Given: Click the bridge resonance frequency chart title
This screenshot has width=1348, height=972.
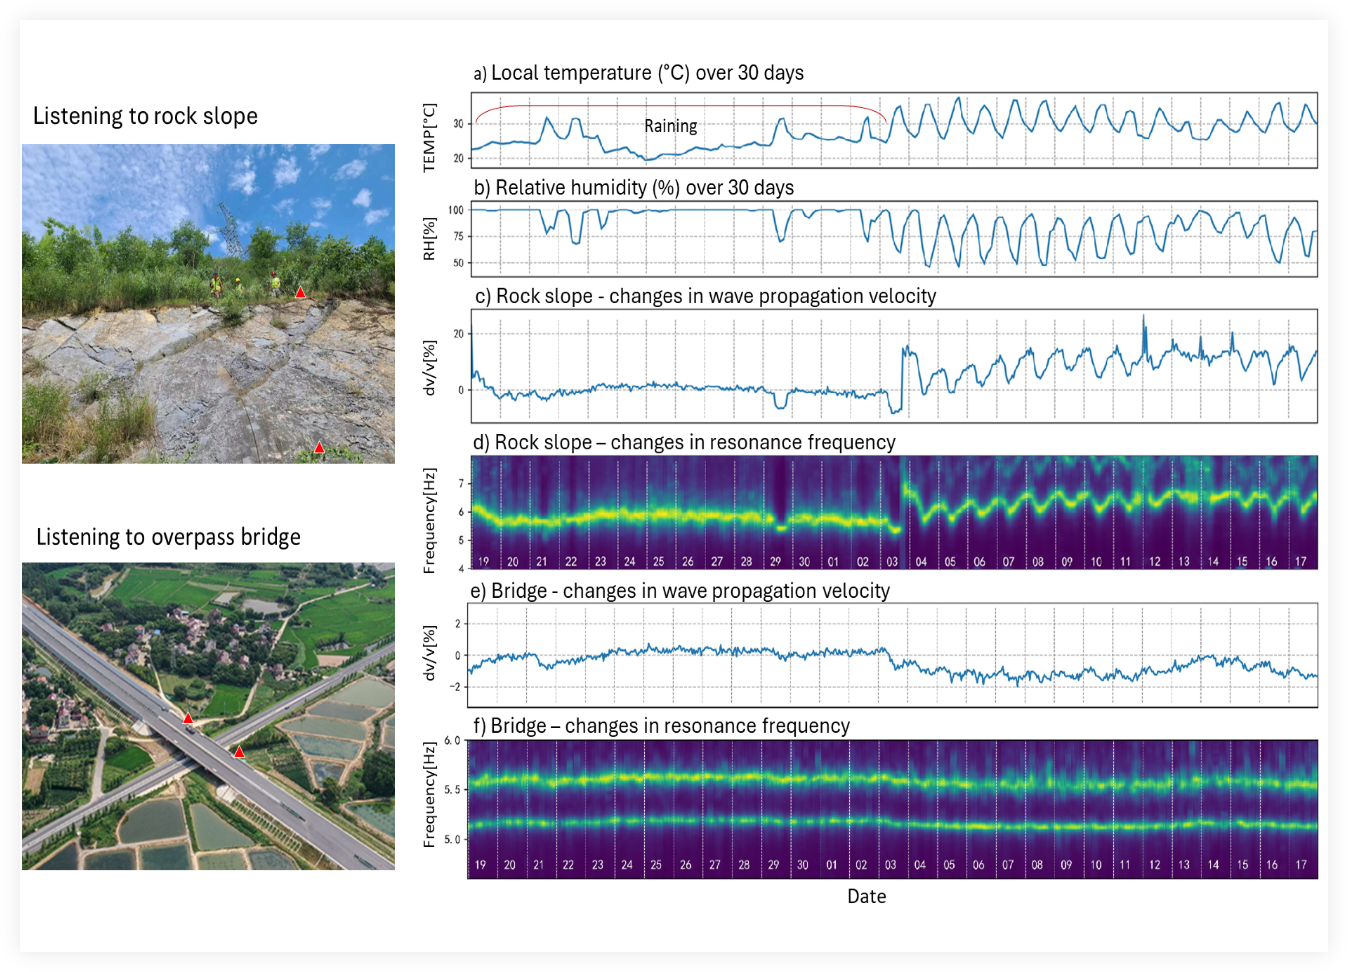Looking at the screenshot, I should pos(660,726).
